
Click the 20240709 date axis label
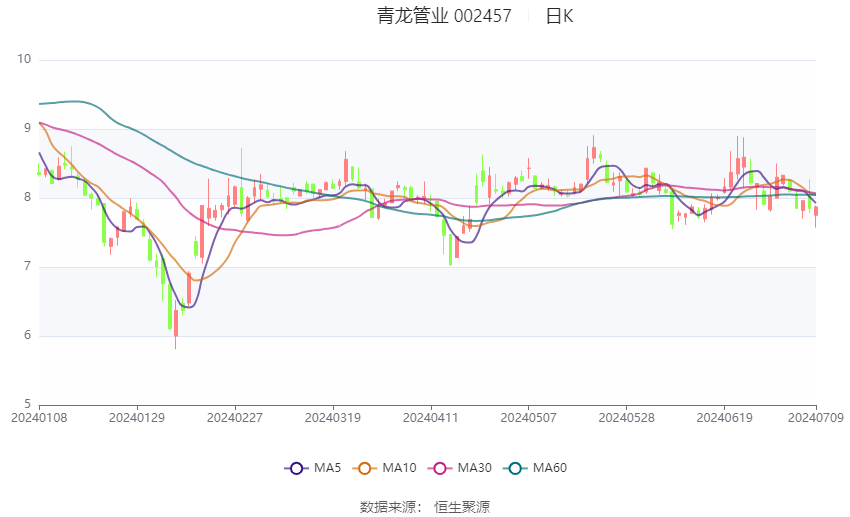click(816, 418)
